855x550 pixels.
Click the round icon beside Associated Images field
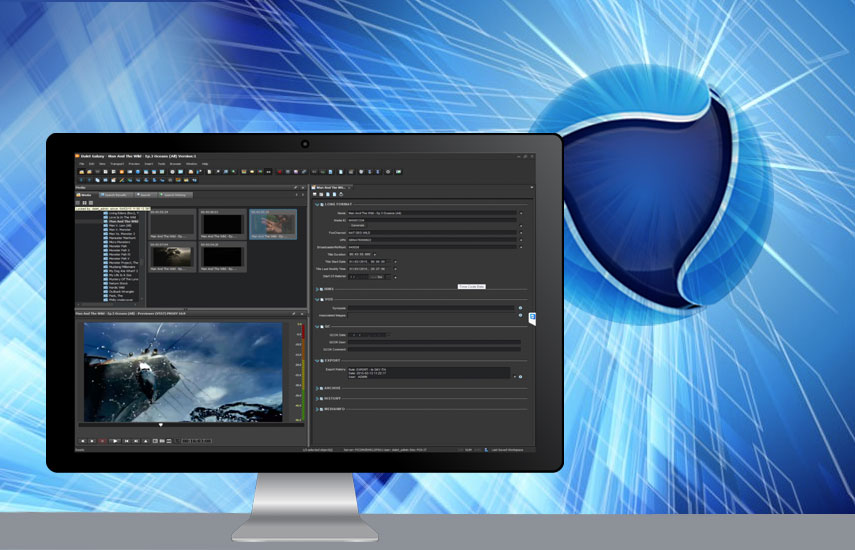point(520,315)
